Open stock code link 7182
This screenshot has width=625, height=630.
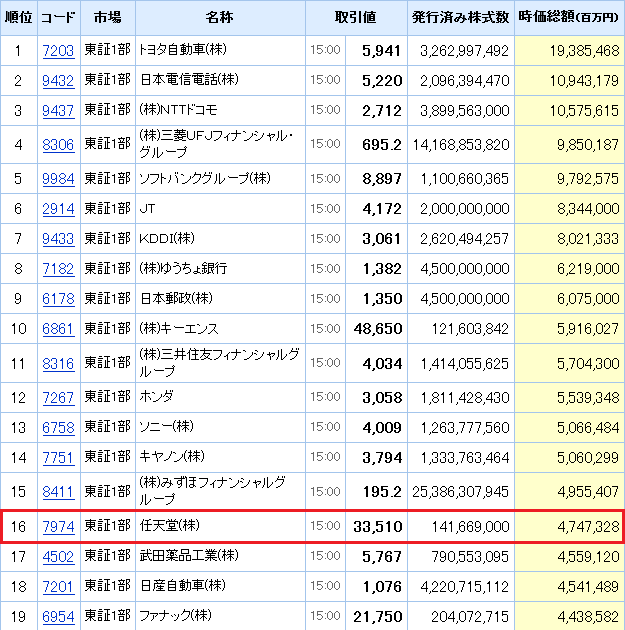pos(58,269)
